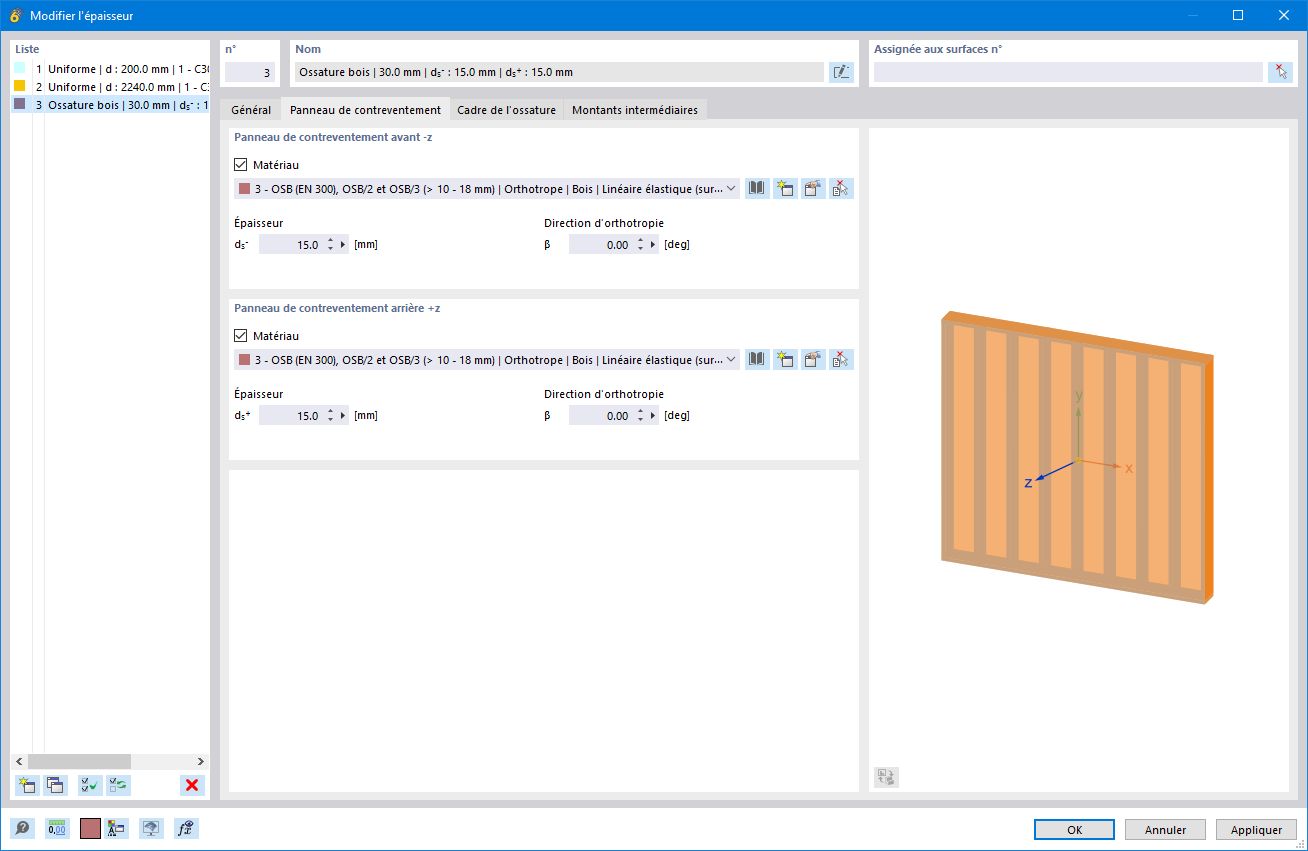Click the invert selection icon below the list
This screenshot has width=1308, height=851.
pos(118,785)
